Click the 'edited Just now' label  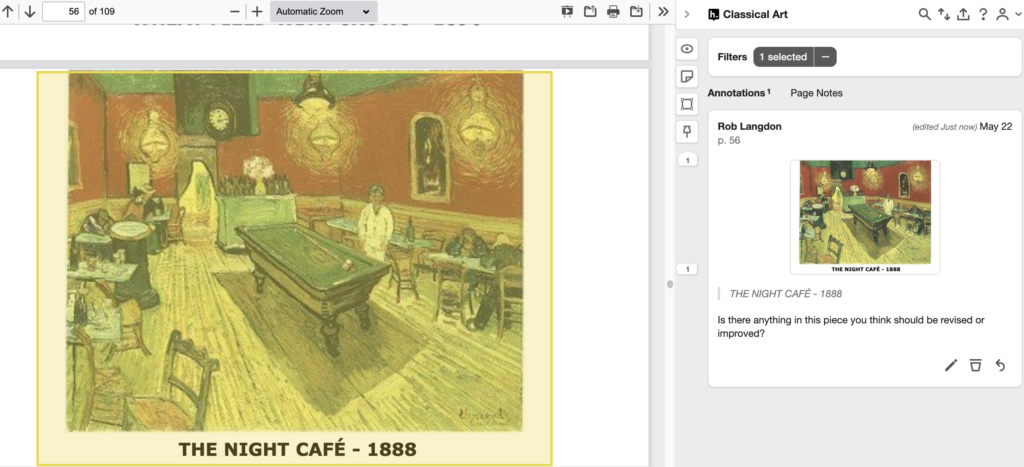944,127
